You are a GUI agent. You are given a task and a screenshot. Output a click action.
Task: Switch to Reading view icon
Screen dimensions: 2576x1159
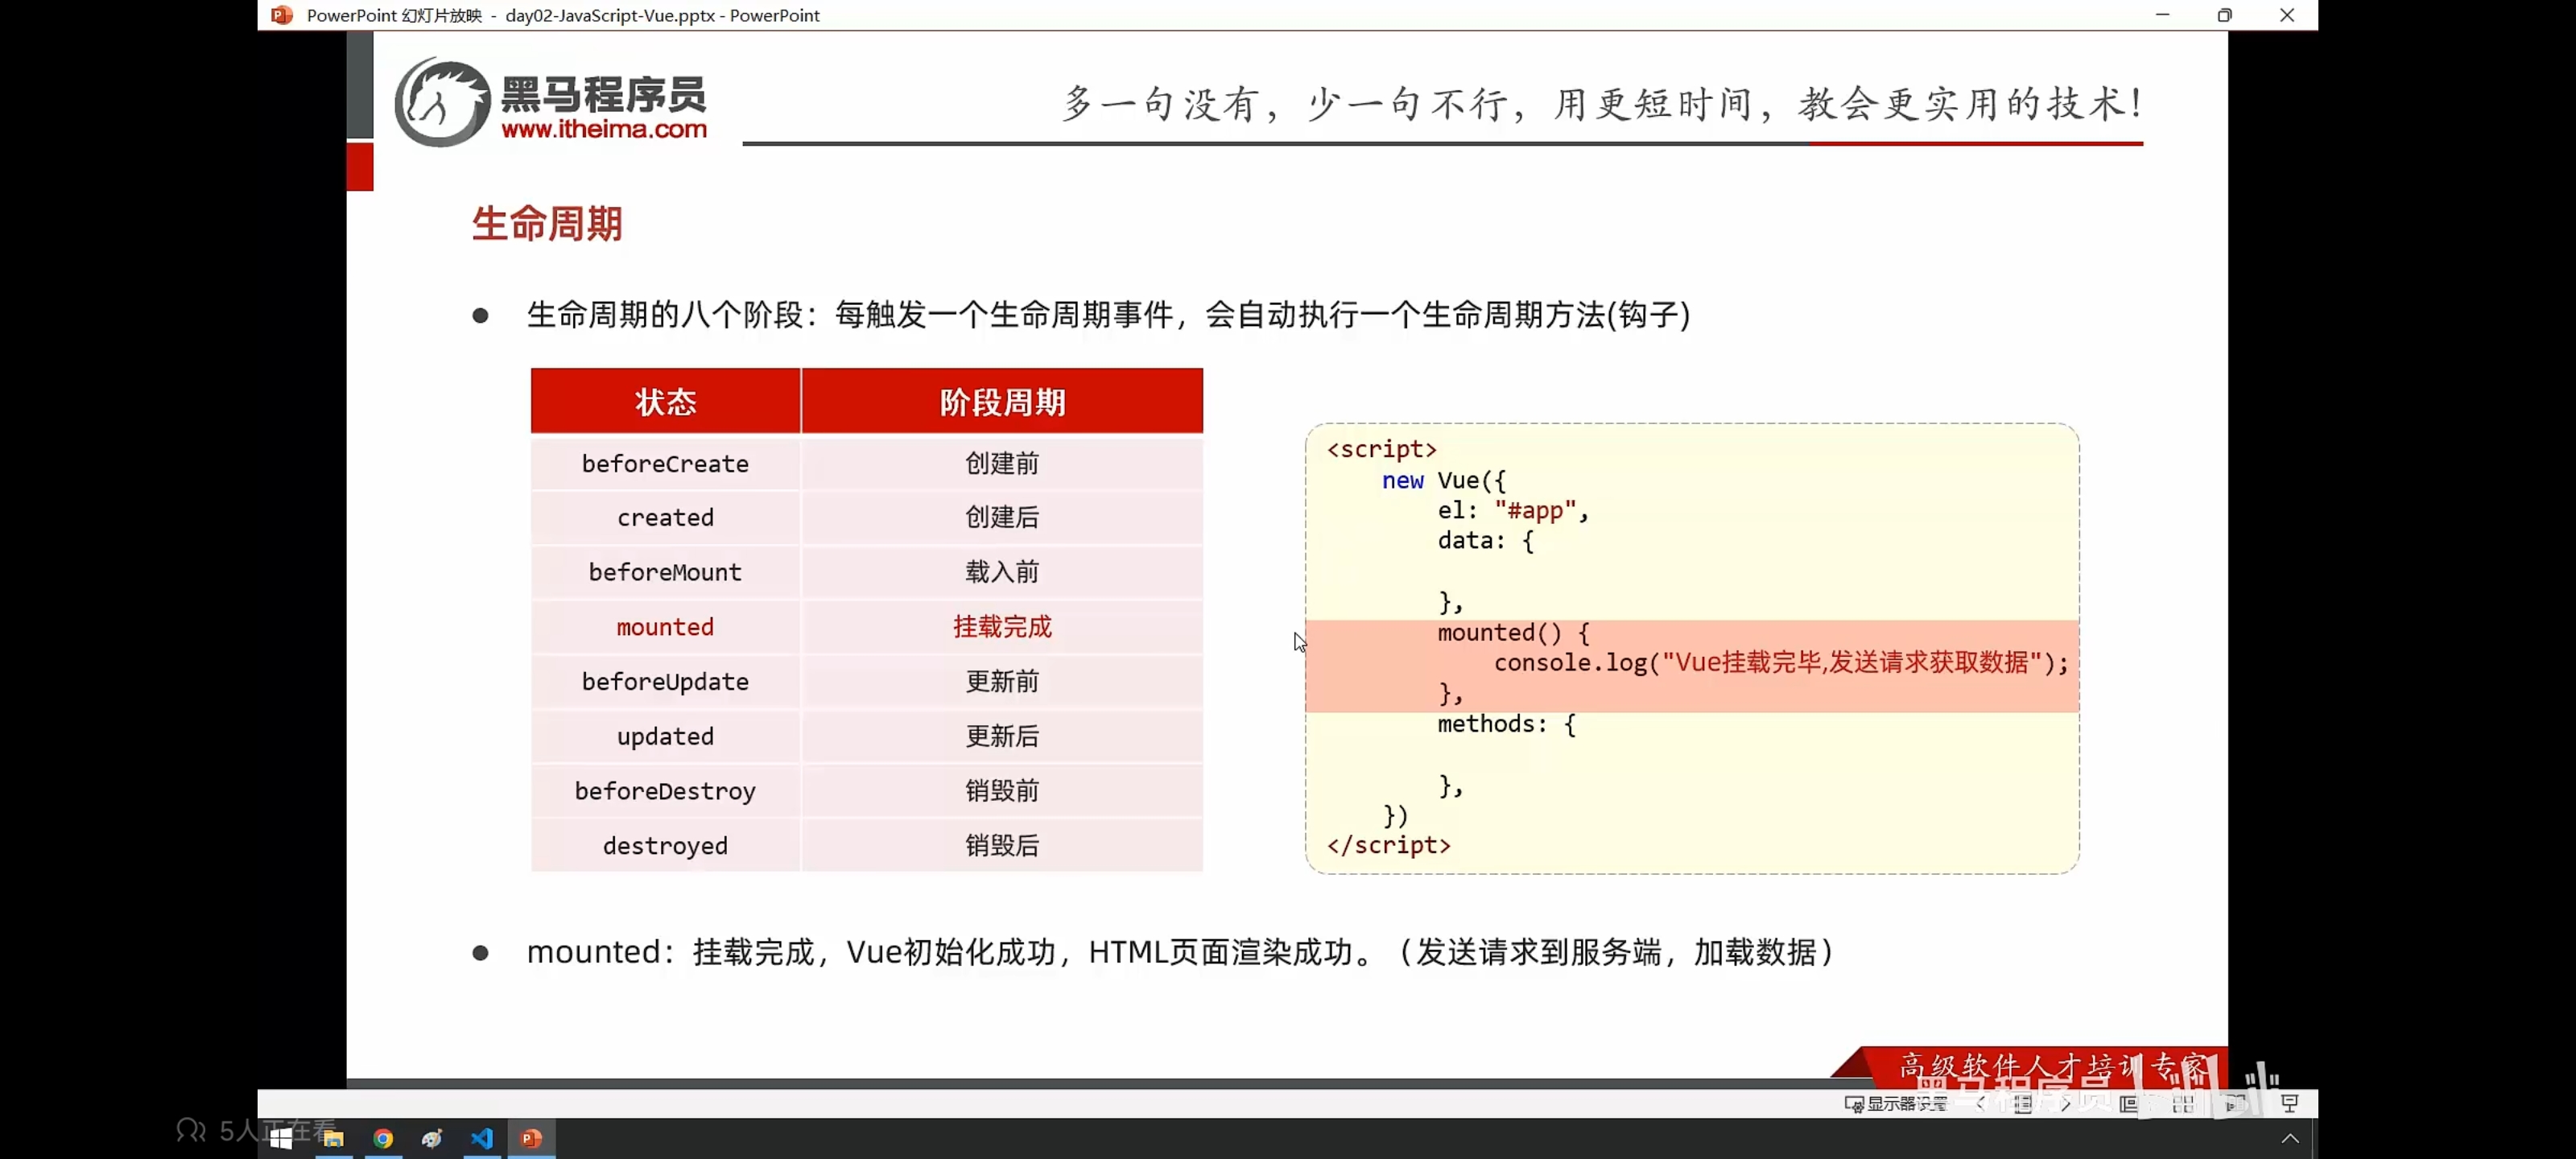[x=2236, y=1103]
